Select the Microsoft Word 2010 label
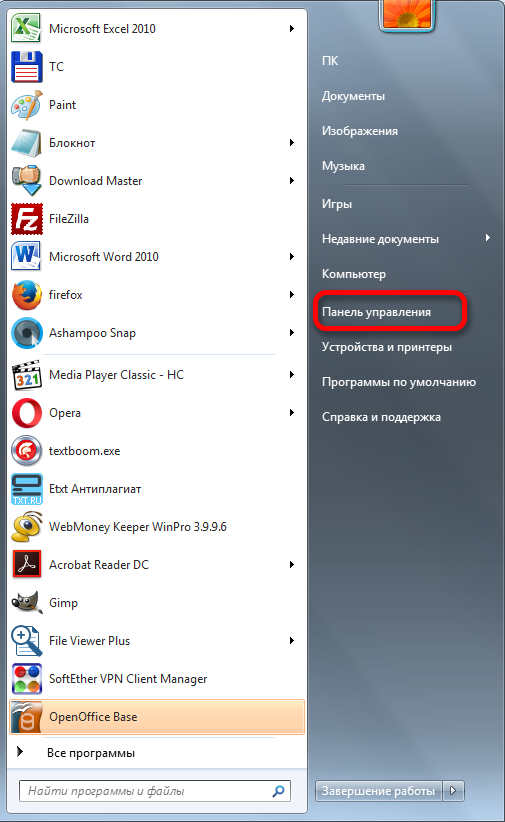 tap(104, 257)
